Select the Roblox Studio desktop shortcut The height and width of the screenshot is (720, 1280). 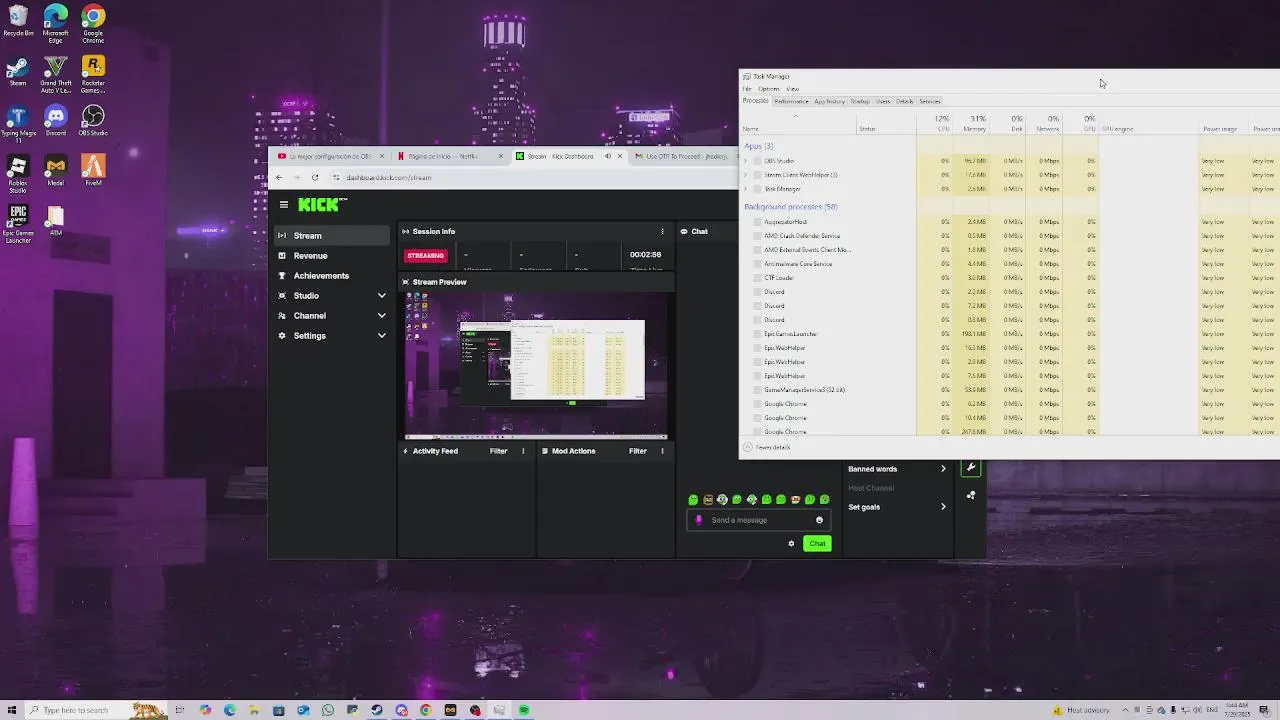click(x=18, y=174)
